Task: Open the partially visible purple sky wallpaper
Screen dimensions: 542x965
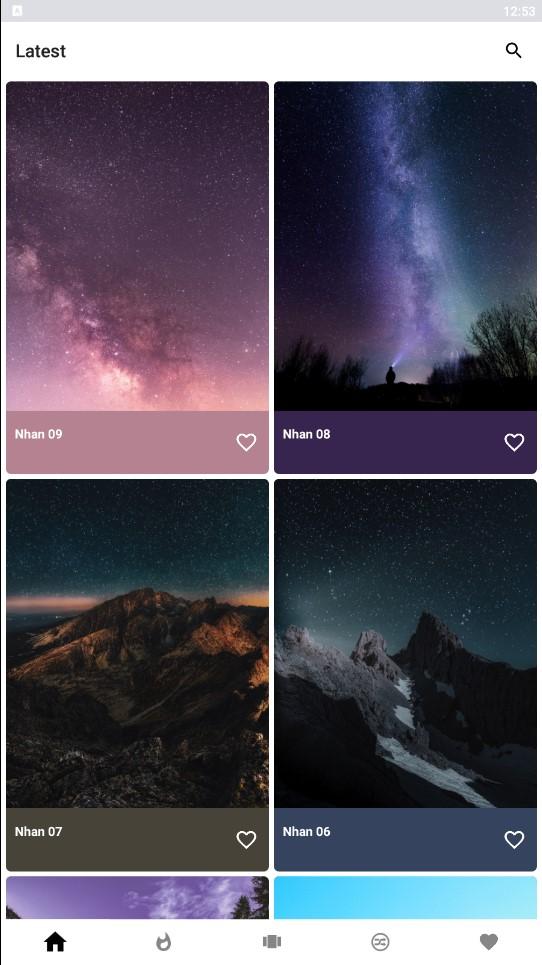Action: point(137,898)
